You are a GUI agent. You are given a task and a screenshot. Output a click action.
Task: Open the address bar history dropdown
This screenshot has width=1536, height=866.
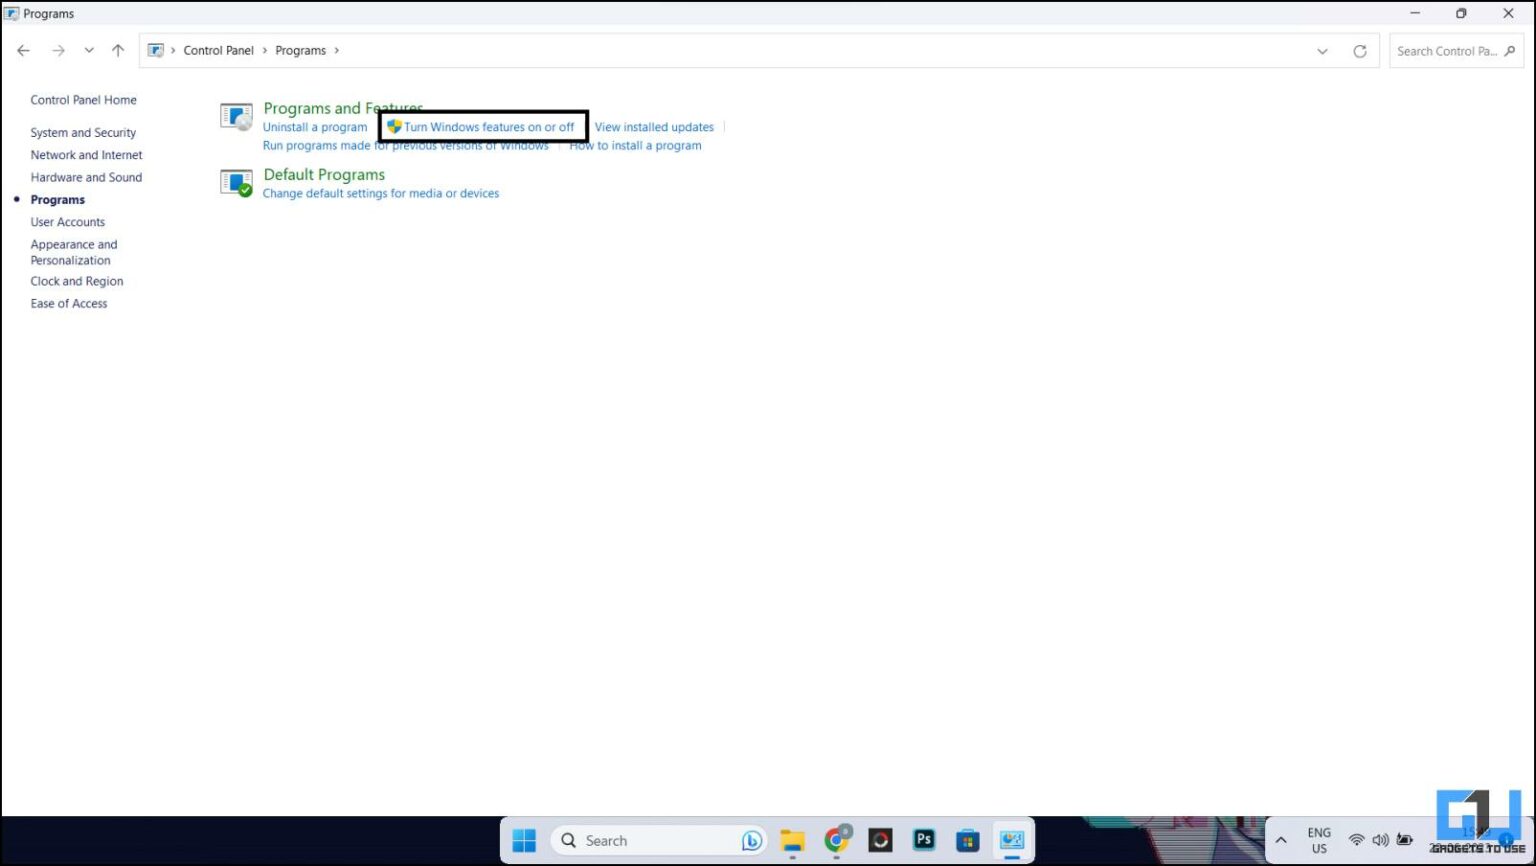coord(1322,50)
